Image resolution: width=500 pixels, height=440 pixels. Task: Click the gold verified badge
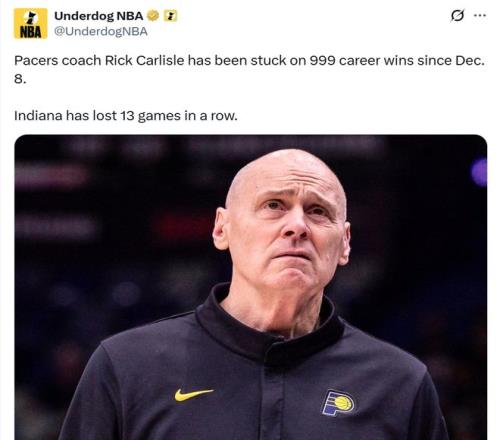(x=153, y=15)
